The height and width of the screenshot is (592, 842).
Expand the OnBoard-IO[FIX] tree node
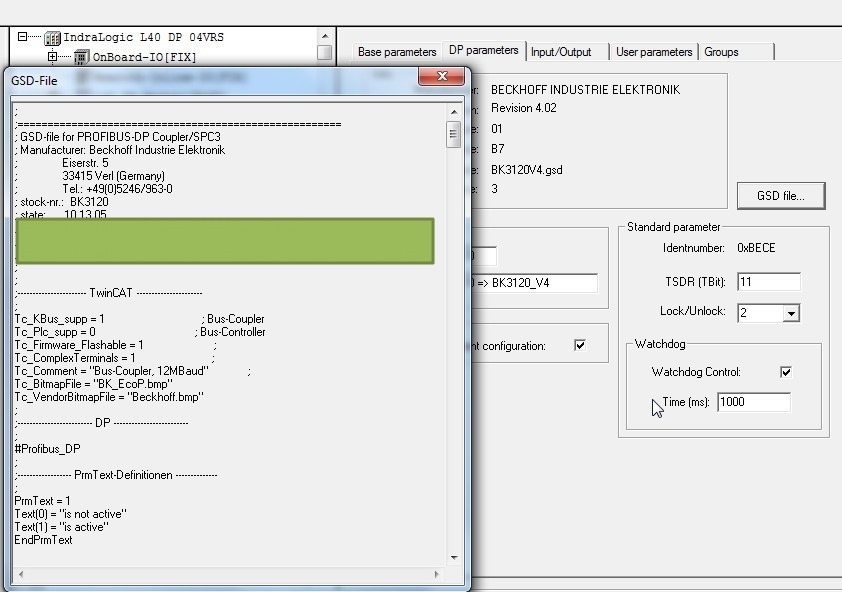click(x=52, y=56)
